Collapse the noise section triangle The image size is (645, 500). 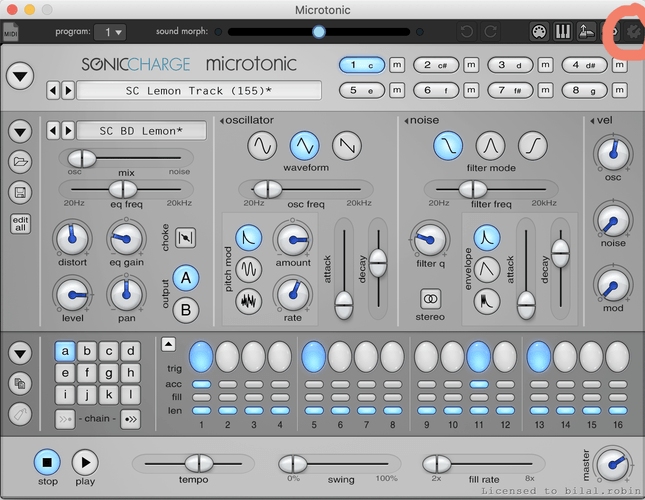point(406,121)
